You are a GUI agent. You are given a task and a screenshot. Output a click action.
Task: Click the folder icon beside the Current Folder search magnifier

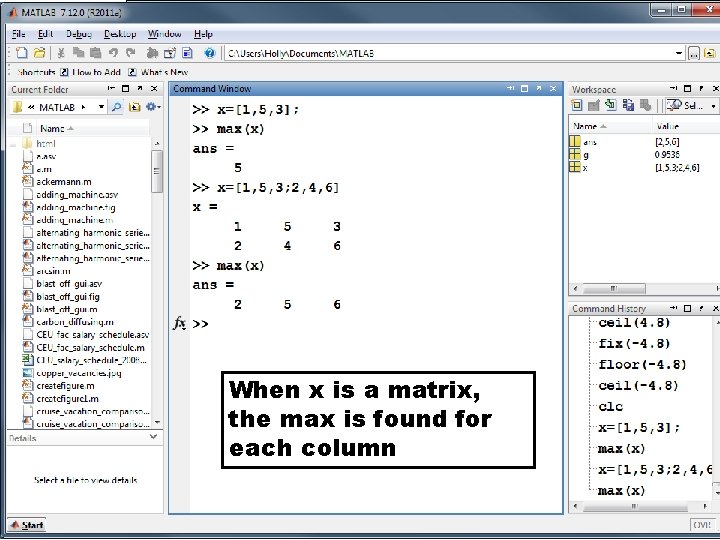tap(134, 107)
